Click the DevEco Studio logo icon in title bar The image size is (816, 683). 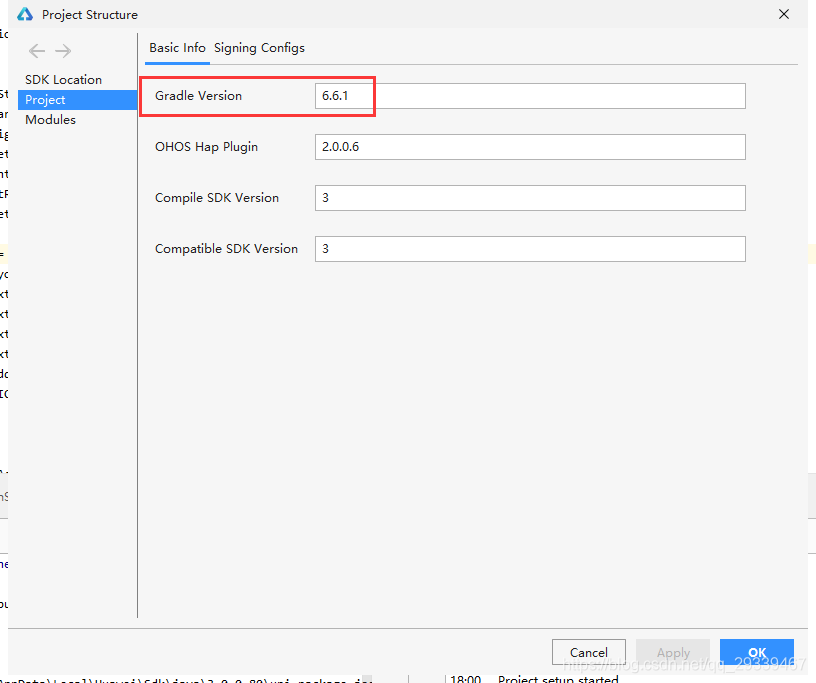point(24,15)
